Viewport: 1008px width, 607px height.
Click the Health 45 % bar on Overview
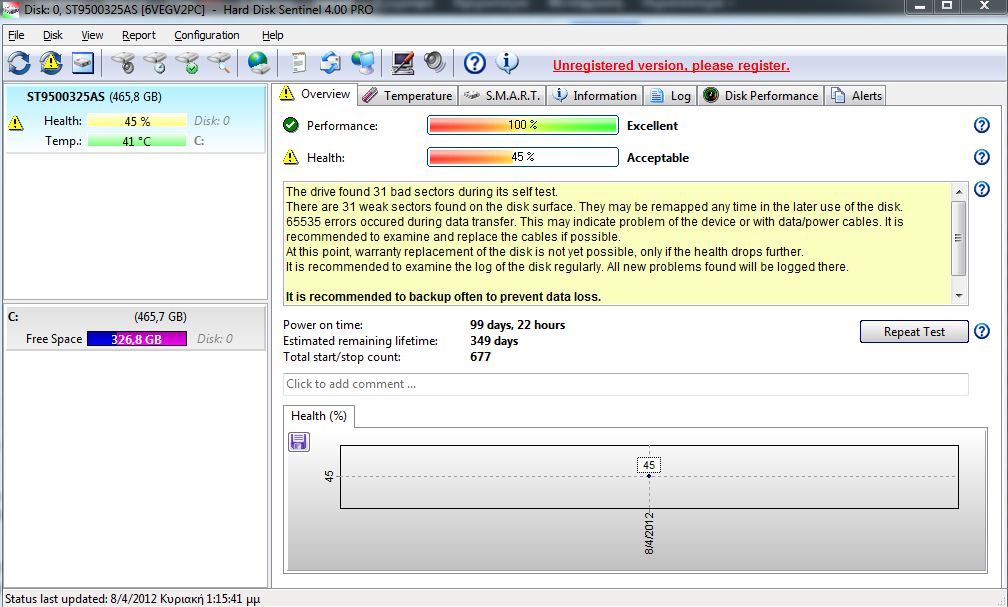523,157
